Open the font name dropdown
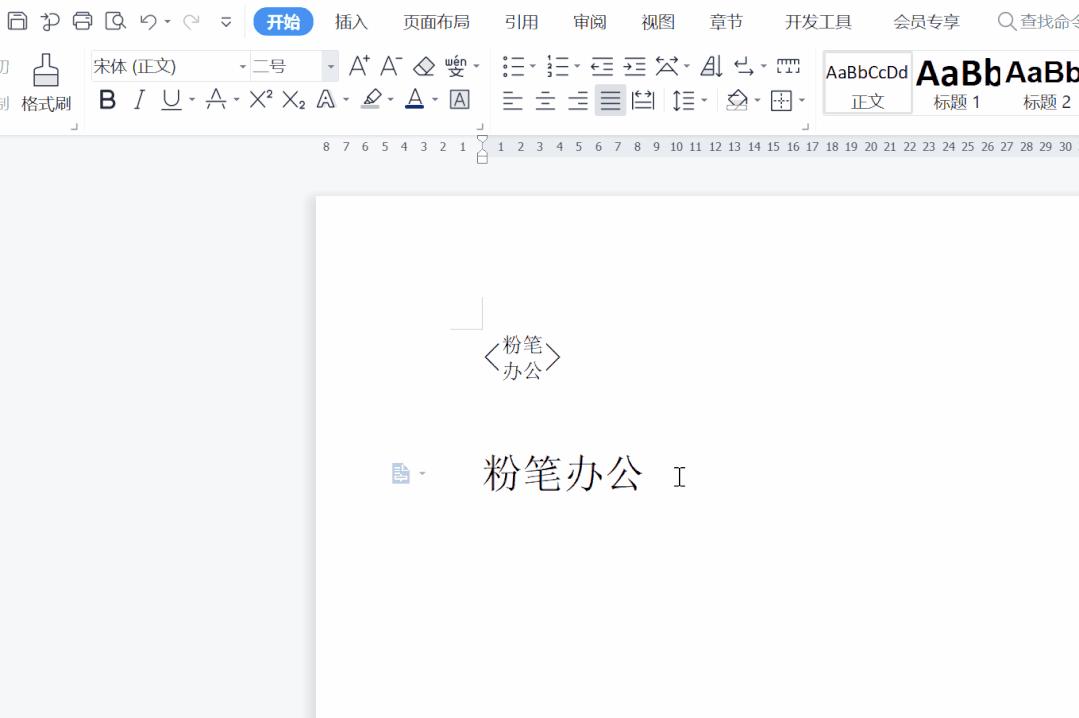This screenshot has width=1079, height=718. pos(243,66)
